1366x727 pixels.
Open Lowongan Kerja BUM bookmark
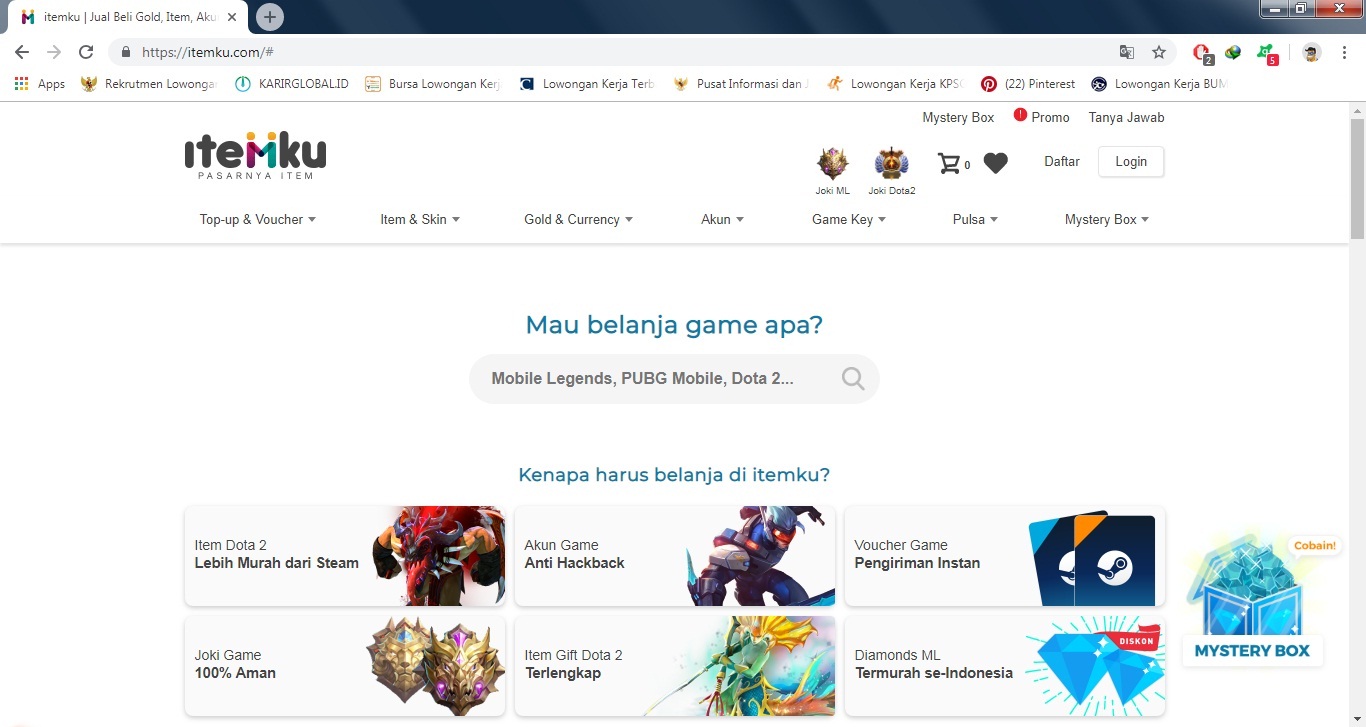point(1159,84)
